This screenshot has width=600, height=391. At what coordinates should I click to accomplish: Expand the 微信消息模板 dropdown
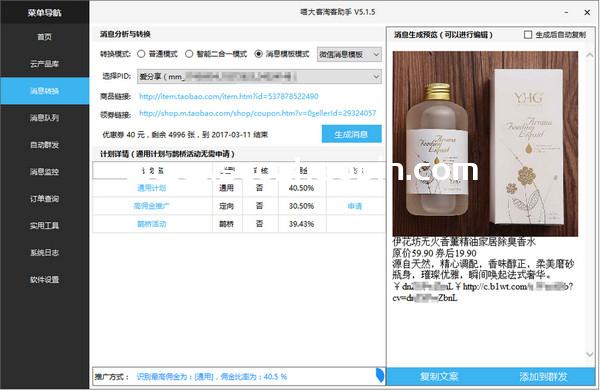[x=349, y=54]
